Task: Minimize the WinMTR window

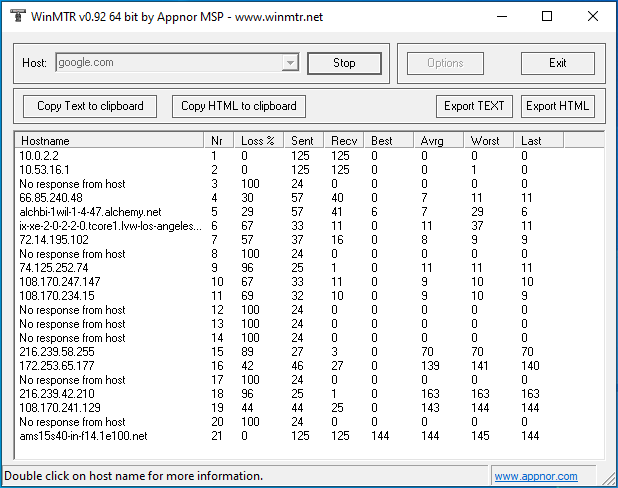Action: [x=502, y=17]
